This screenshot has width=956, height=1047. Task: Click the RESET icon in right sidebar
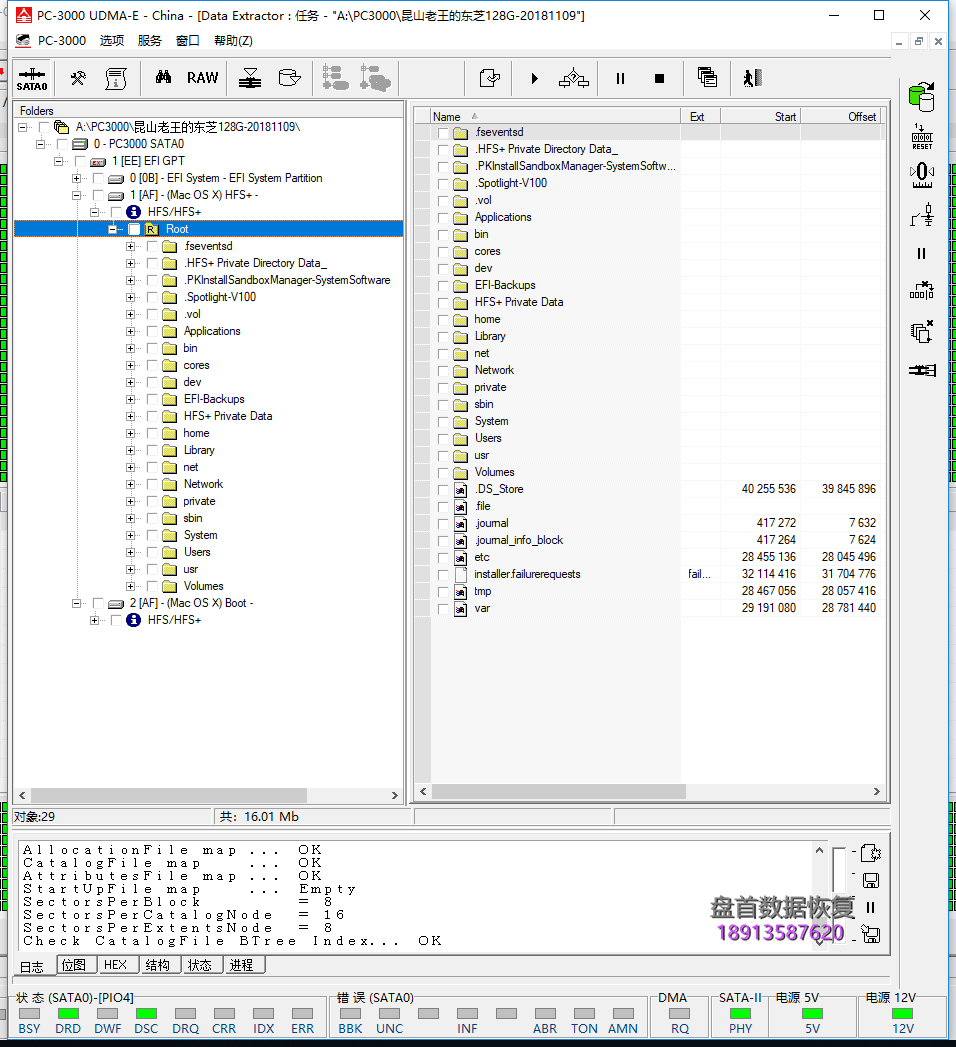[x=922, y=137]
